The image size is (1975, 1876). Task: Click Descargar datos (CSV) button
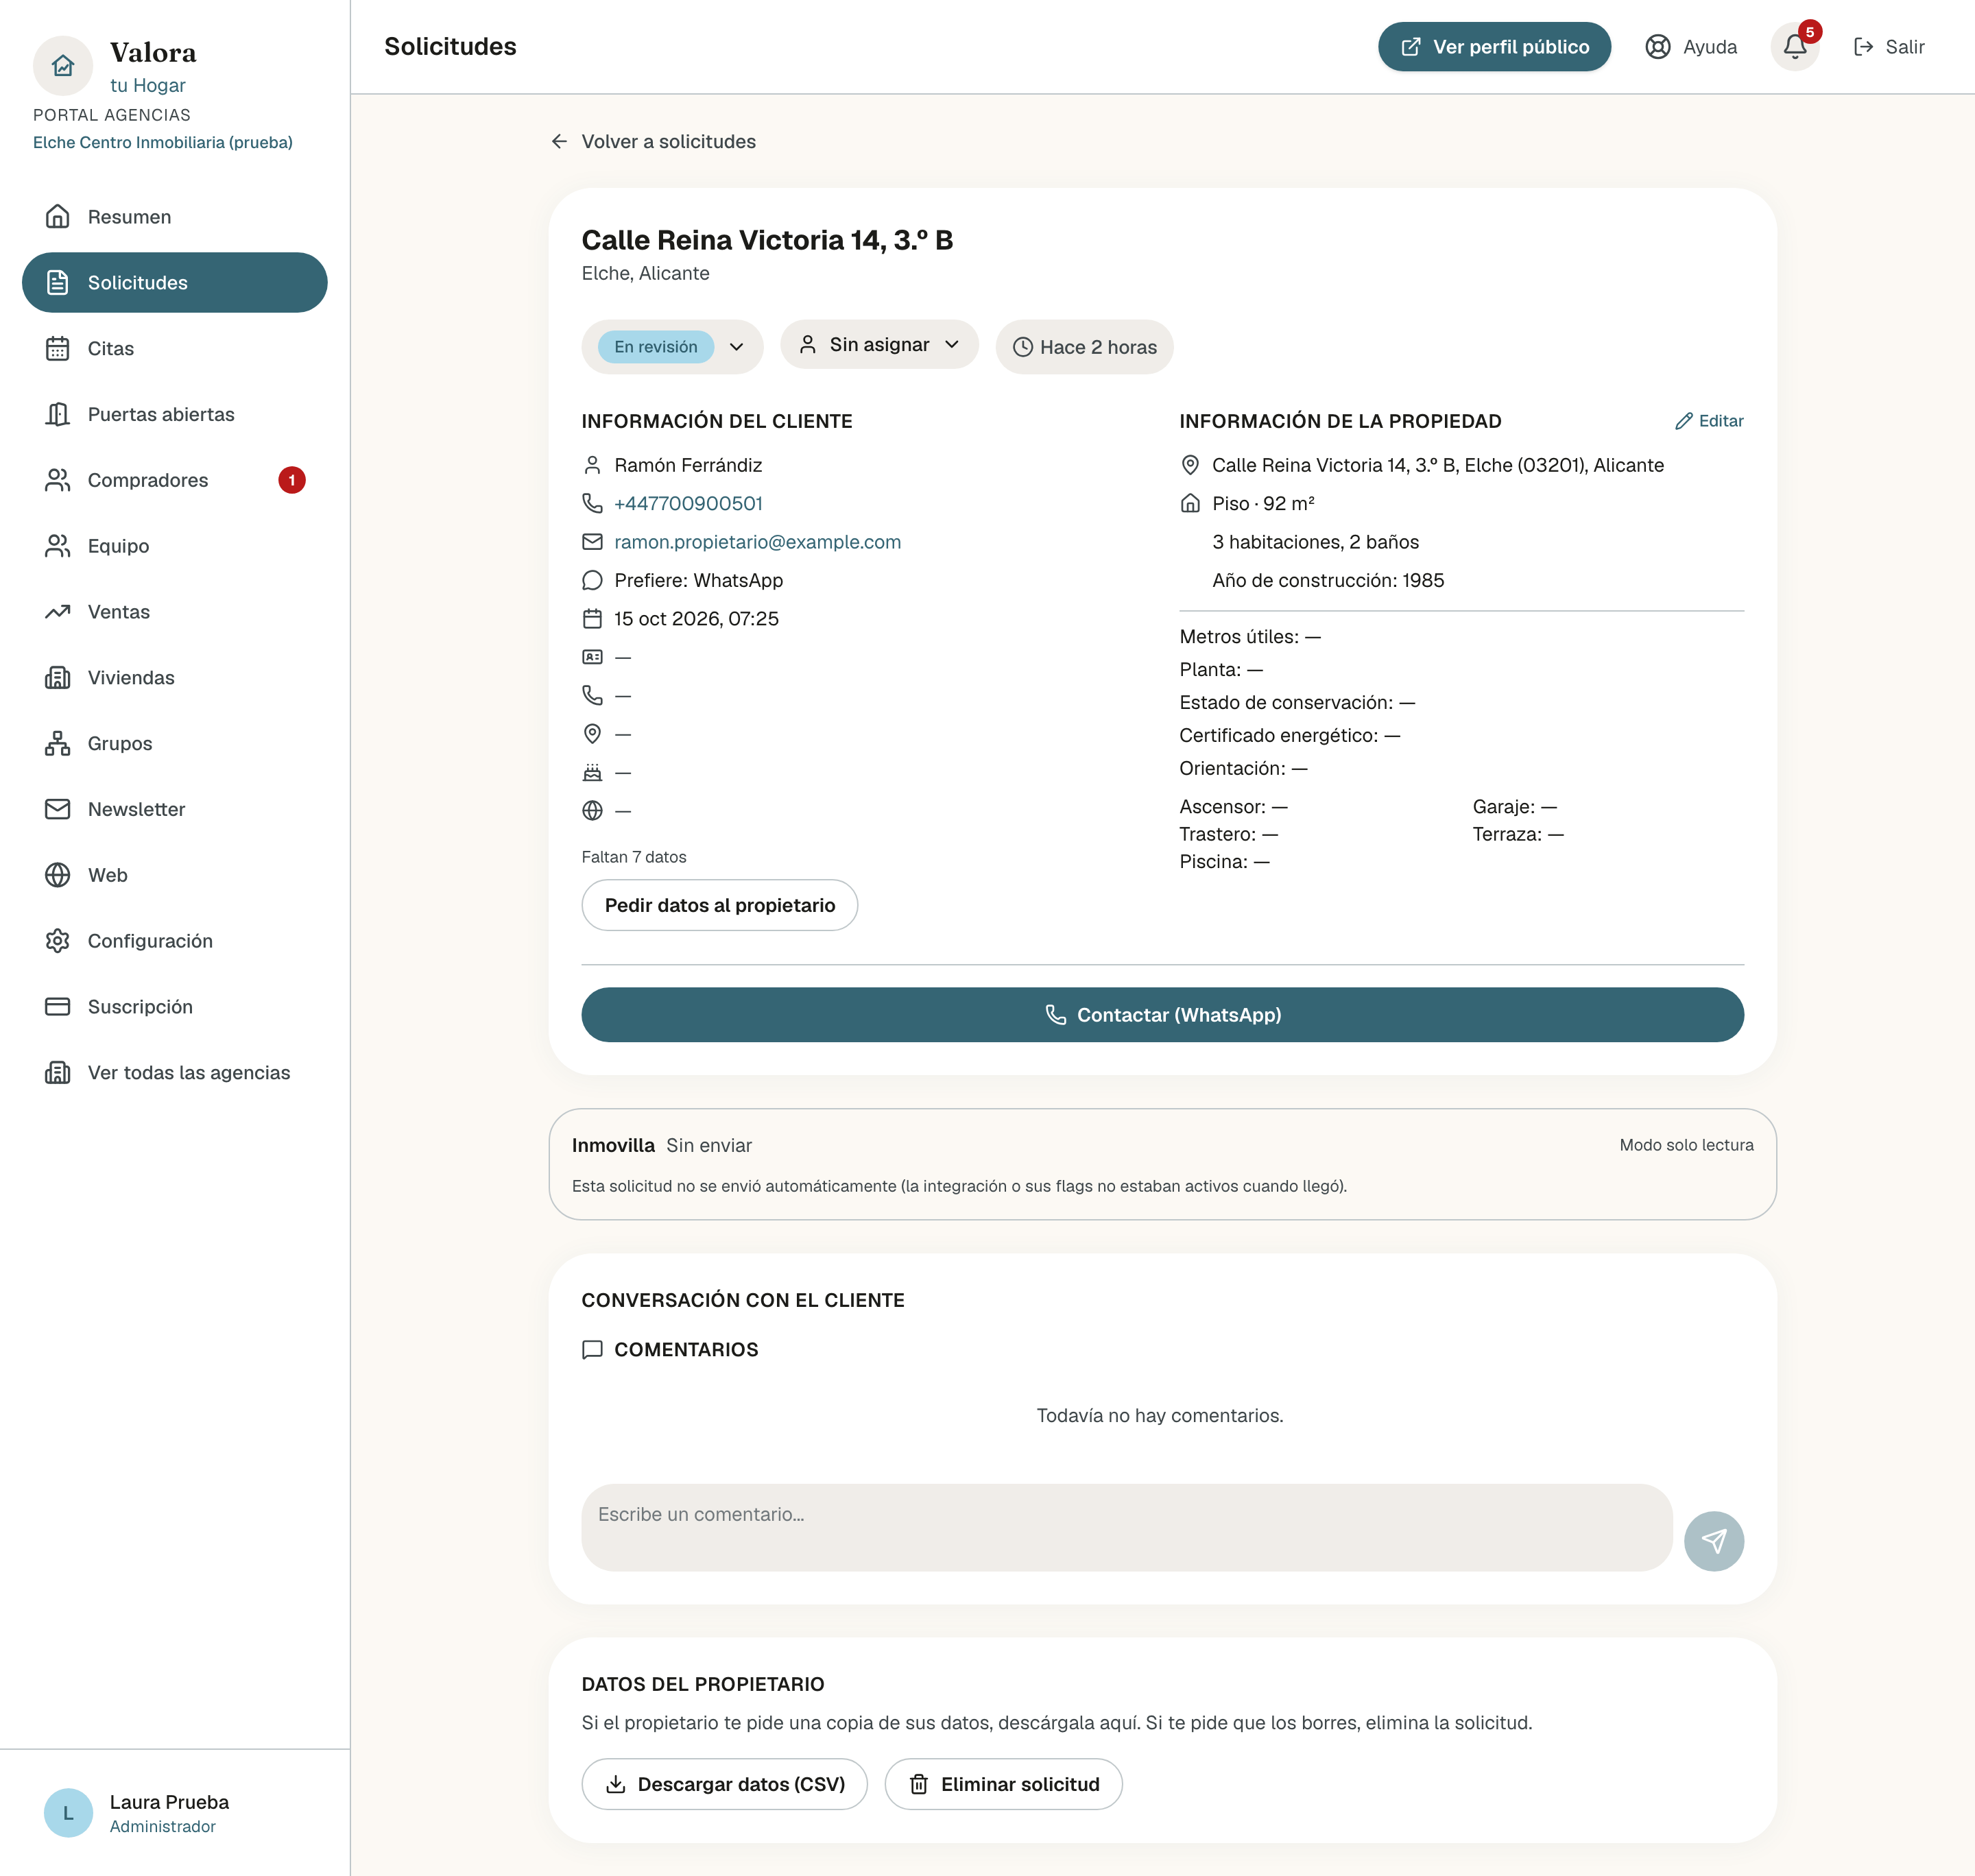click(x=724, y=1784)
